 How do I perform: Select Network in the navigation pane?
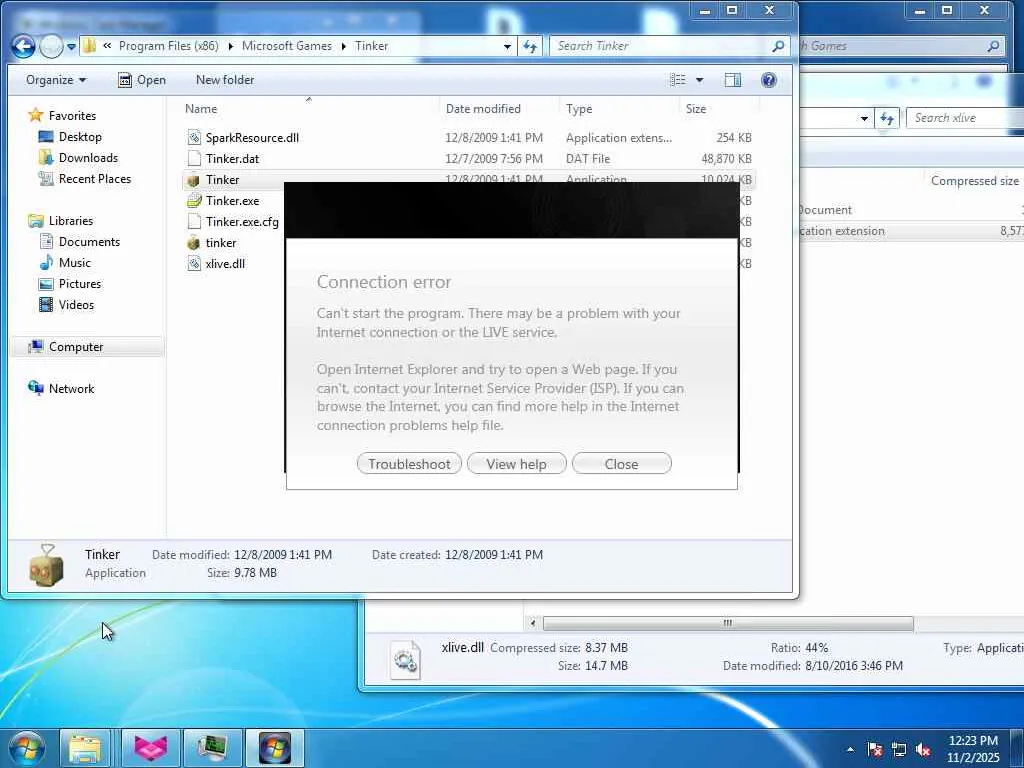[x=71, y=389]
